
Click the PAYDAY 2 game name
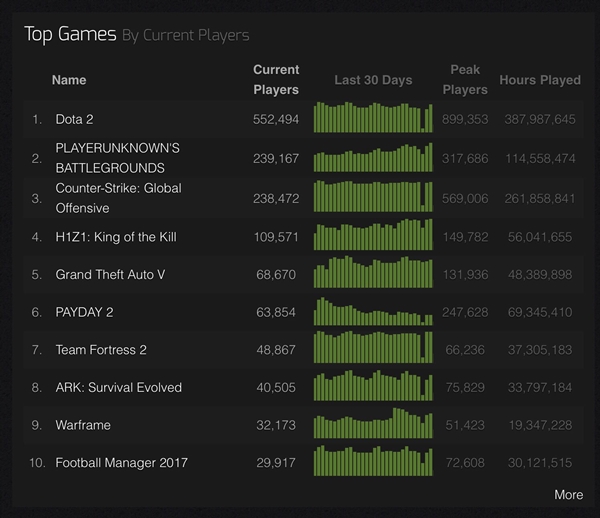pyautogui.click(x=84, y=312)
